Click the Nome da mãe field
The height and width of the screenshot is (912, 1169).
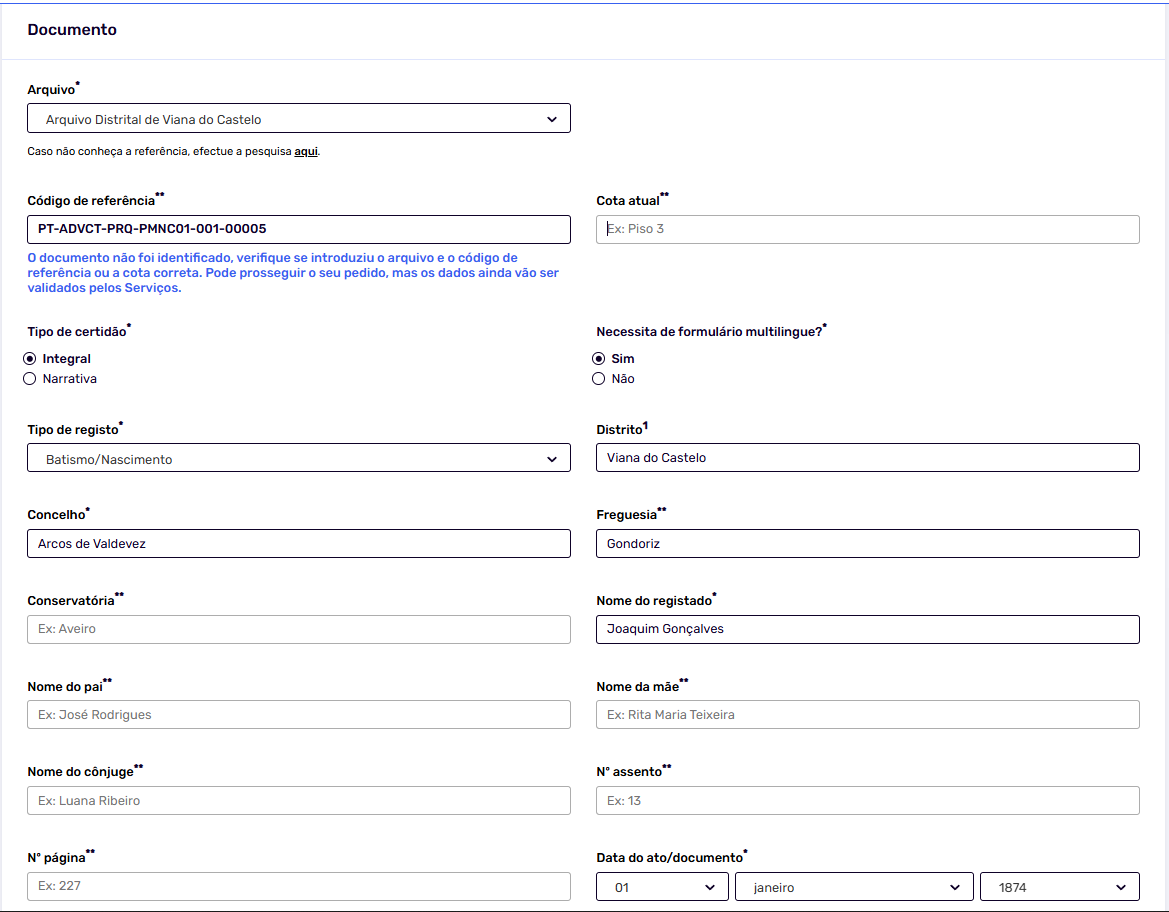click(x=867, y=715)
